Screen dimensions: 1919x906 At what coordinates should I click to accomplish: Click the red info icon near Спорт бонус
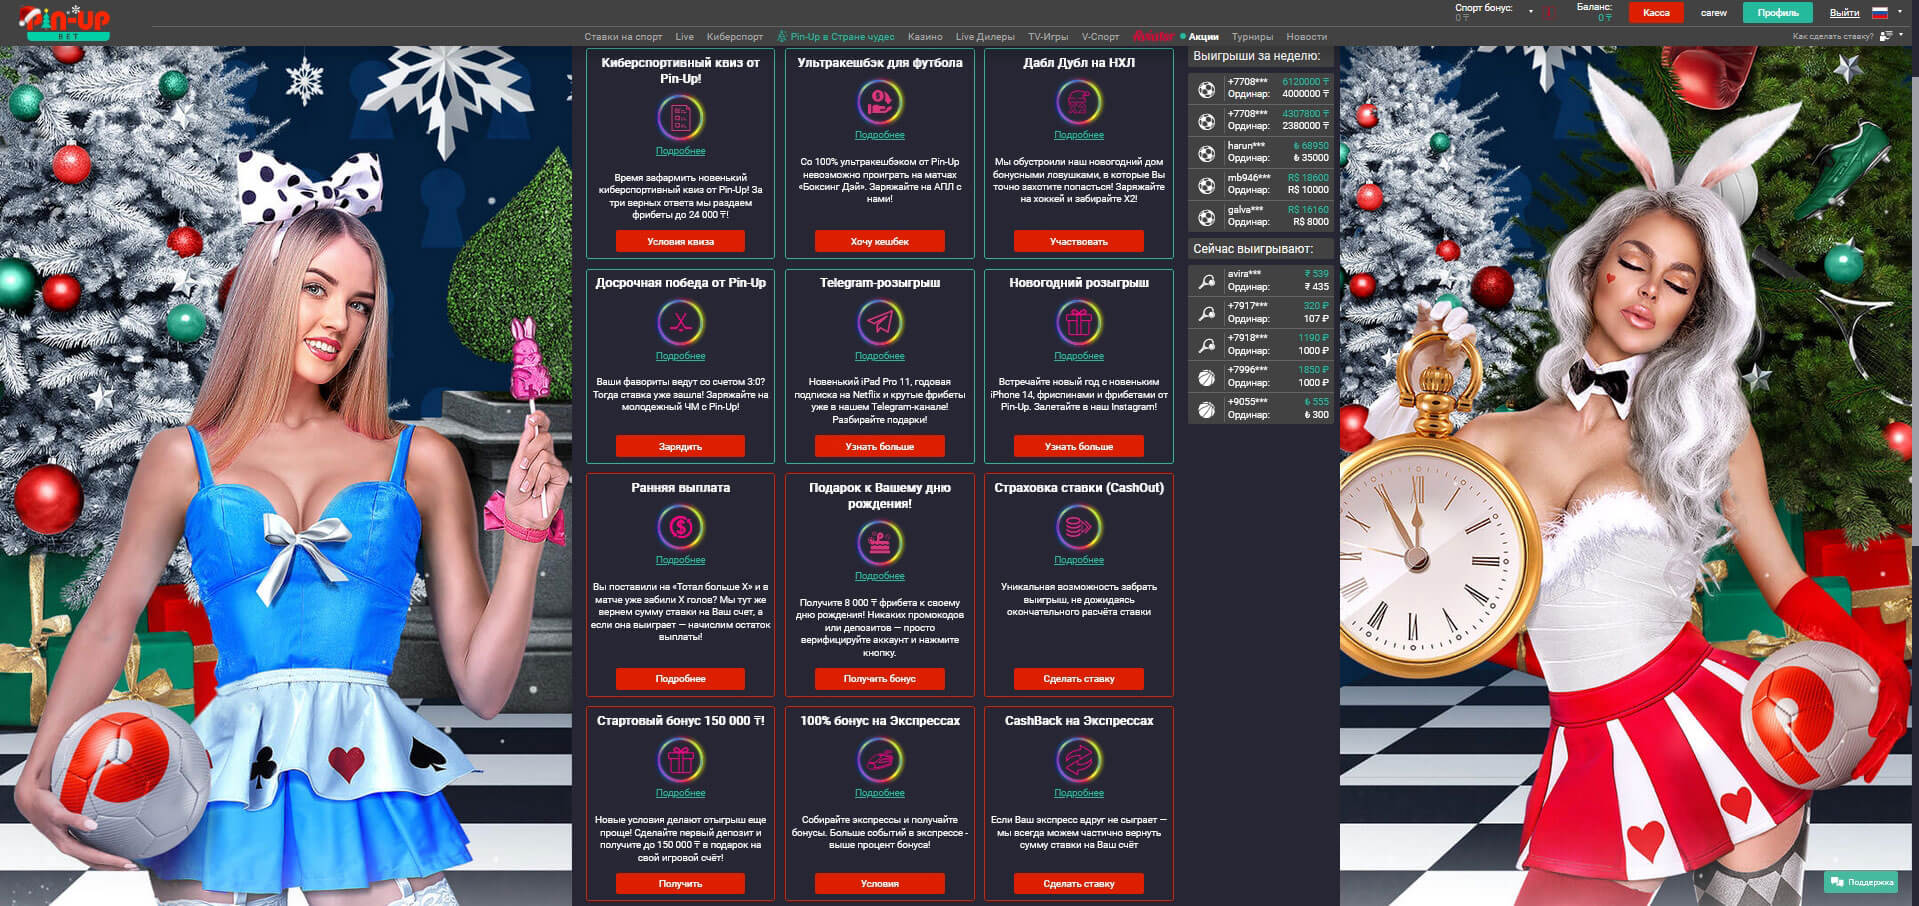point(1551,12)
